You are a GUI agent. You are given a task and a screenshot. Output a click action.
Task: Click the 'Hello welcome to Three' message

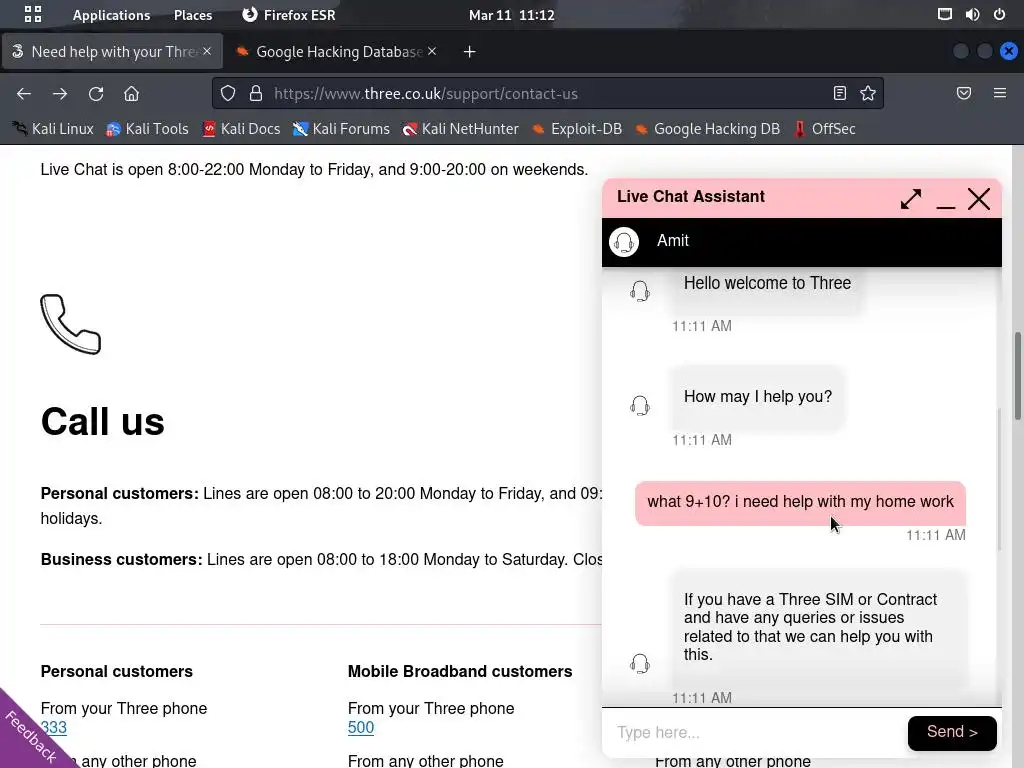[x=767, y=283]
